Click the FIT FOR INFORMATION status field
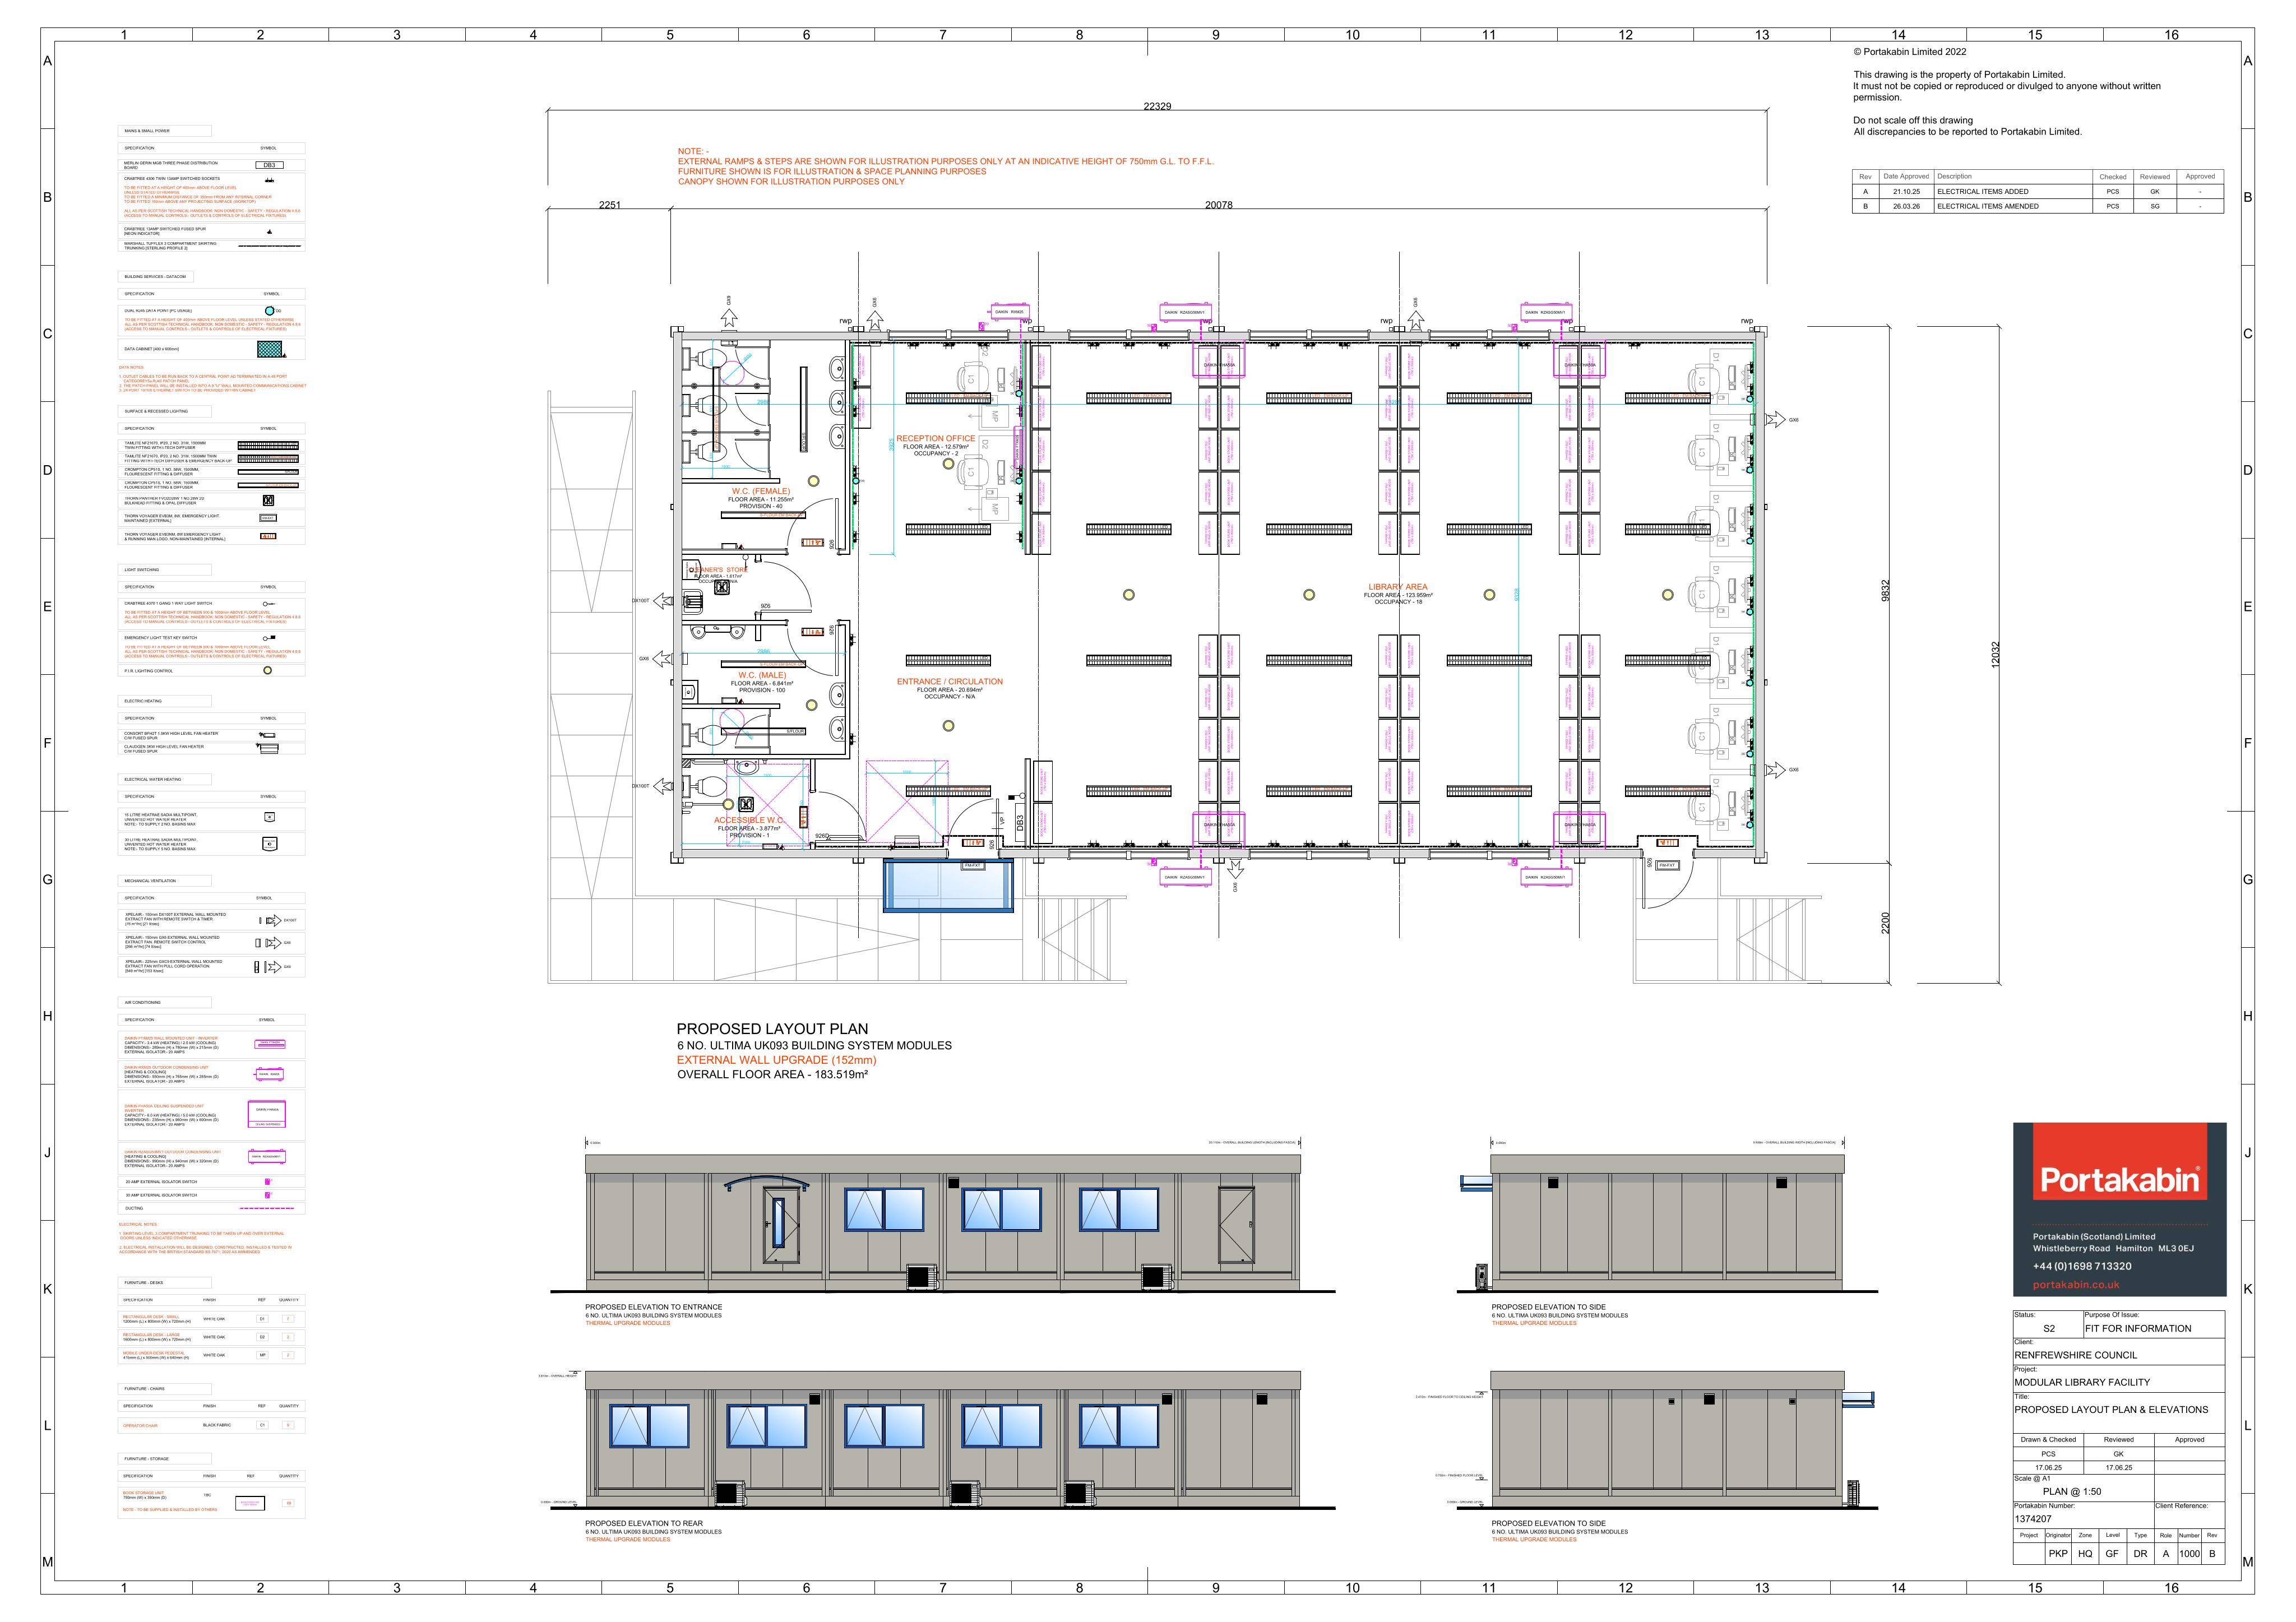This screenshot has height=1622, width=2296. pos(2138,1328)
